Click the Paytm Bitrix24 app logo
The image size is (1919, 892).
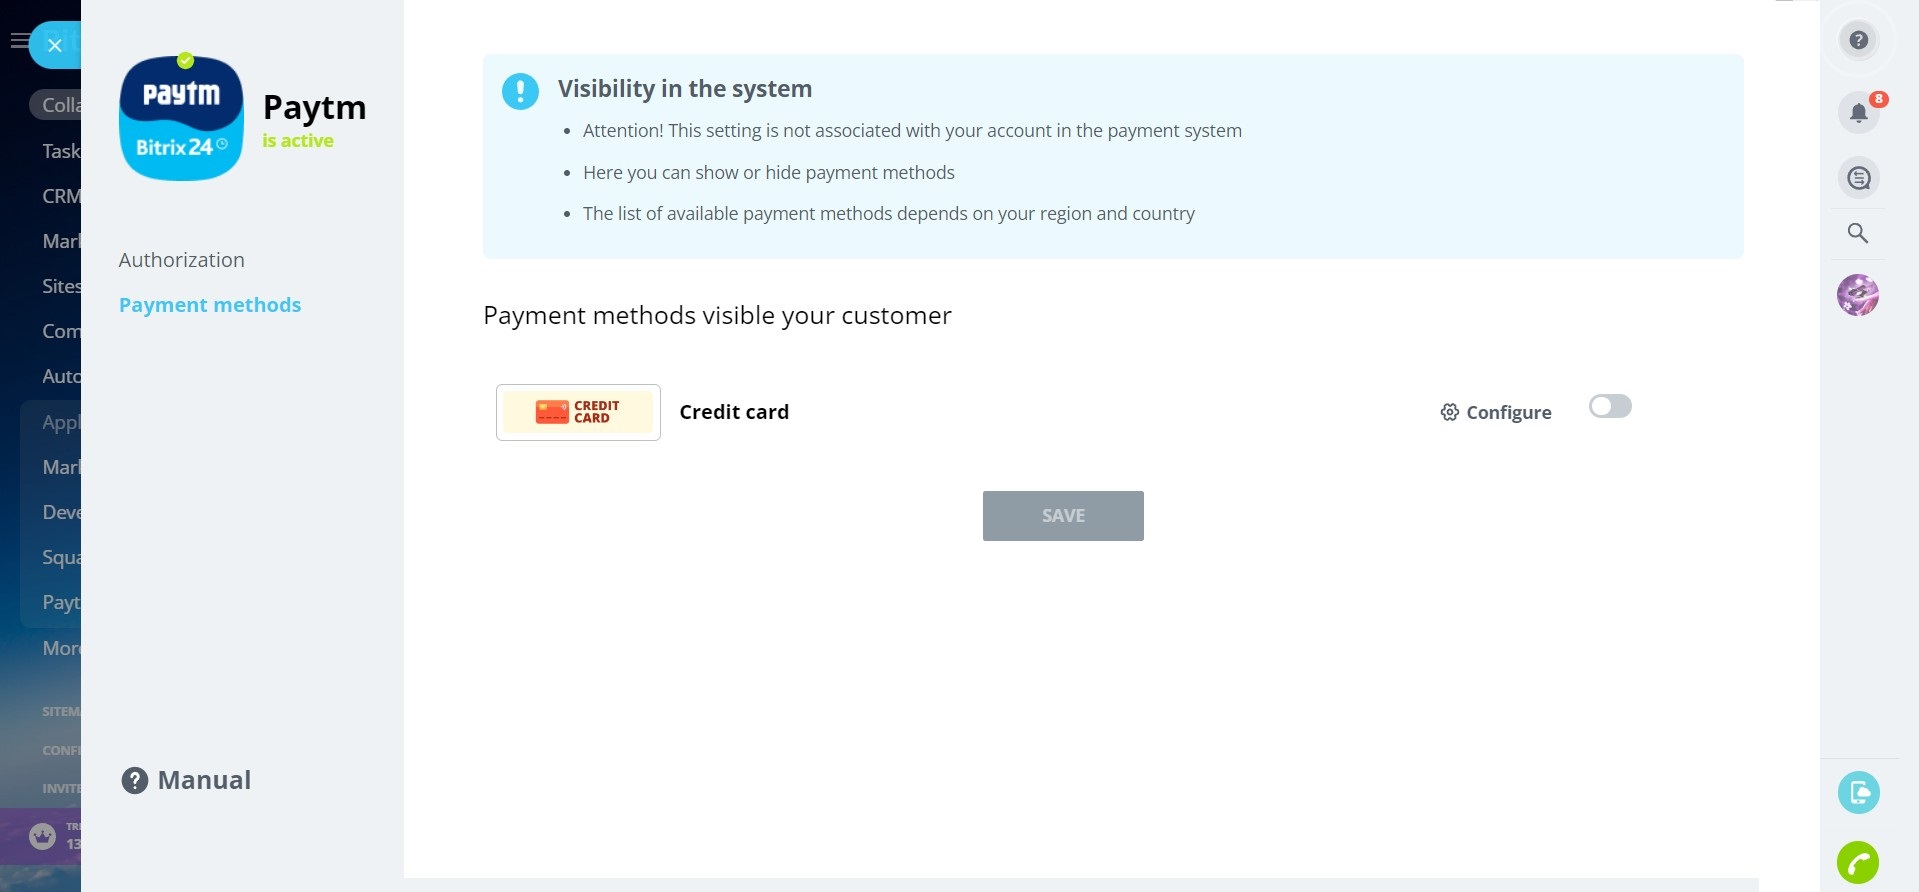pyautogui.click(x=181, y=119)
